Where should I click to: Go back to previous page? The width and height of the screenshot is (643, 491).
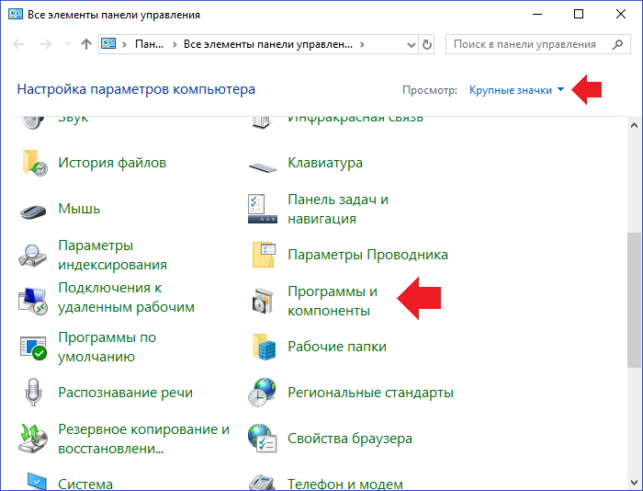(x=19, y=44)
